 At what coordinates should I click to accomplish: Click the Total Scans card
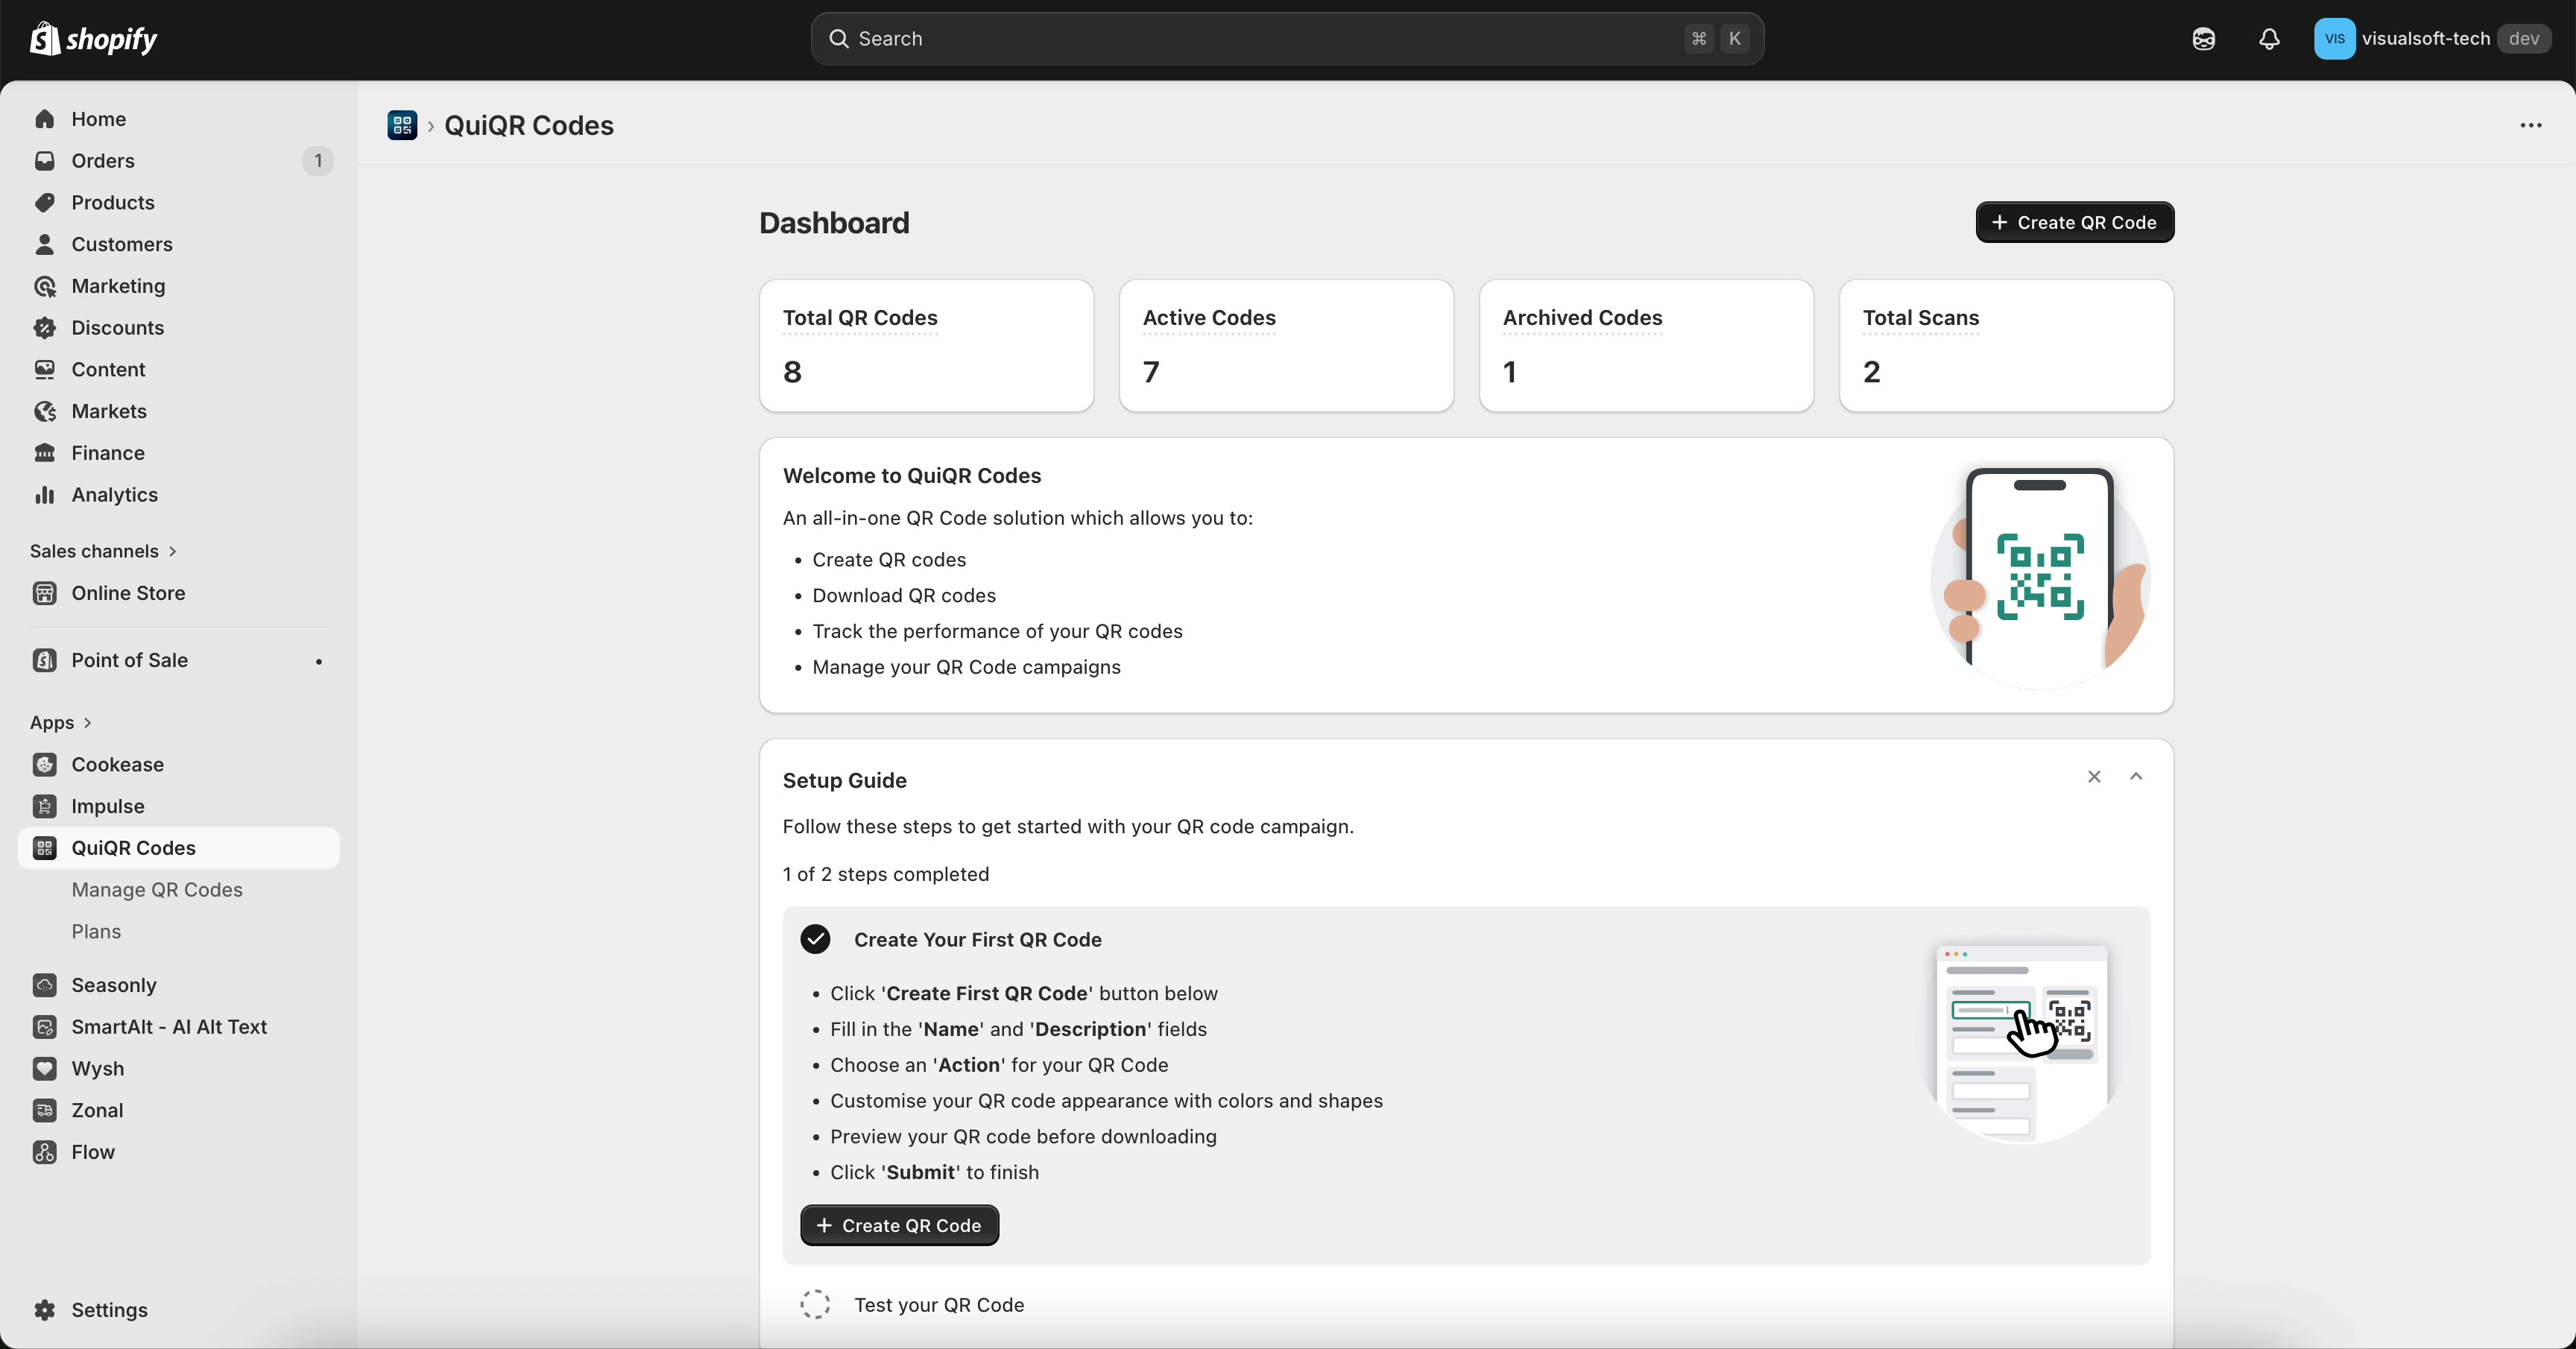tap(2006, 346)
